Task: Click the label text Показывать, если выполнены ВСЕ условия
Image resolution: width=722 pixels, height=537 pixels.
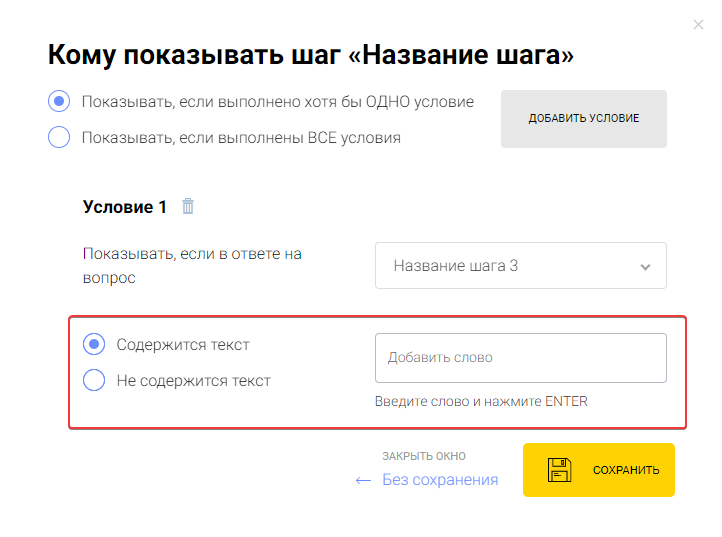Action: [241, 138]
